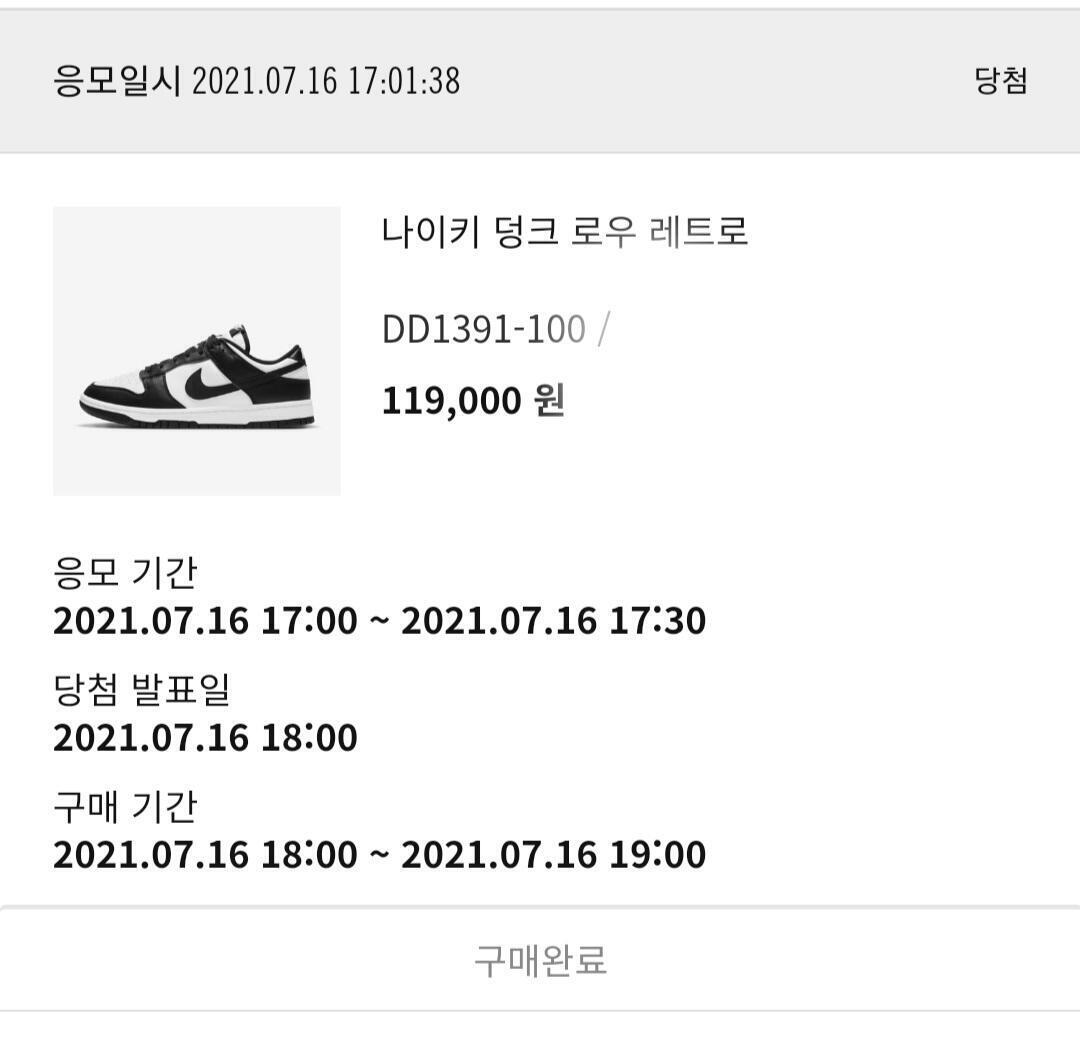
Task: Click the 당첨 status label
Action: (x=1001, y=81)
